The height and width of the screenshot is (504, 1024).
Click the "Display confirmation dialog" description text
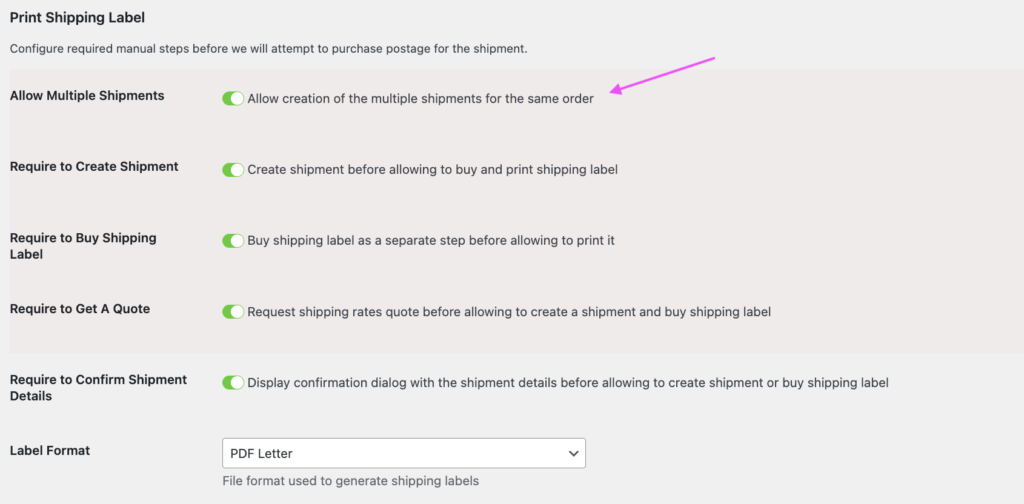pos(567,383)
